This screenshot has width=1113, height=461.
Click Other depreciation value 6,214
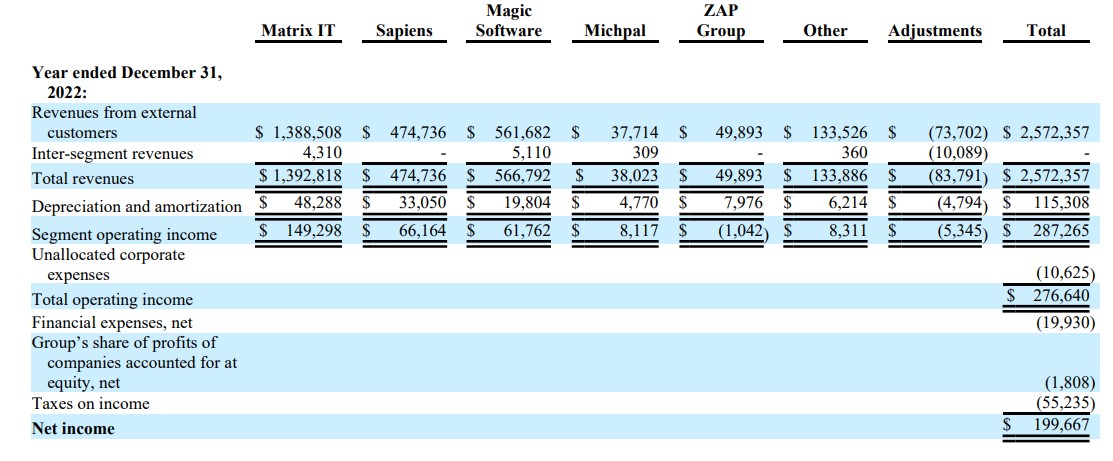(x=849, y=202)
